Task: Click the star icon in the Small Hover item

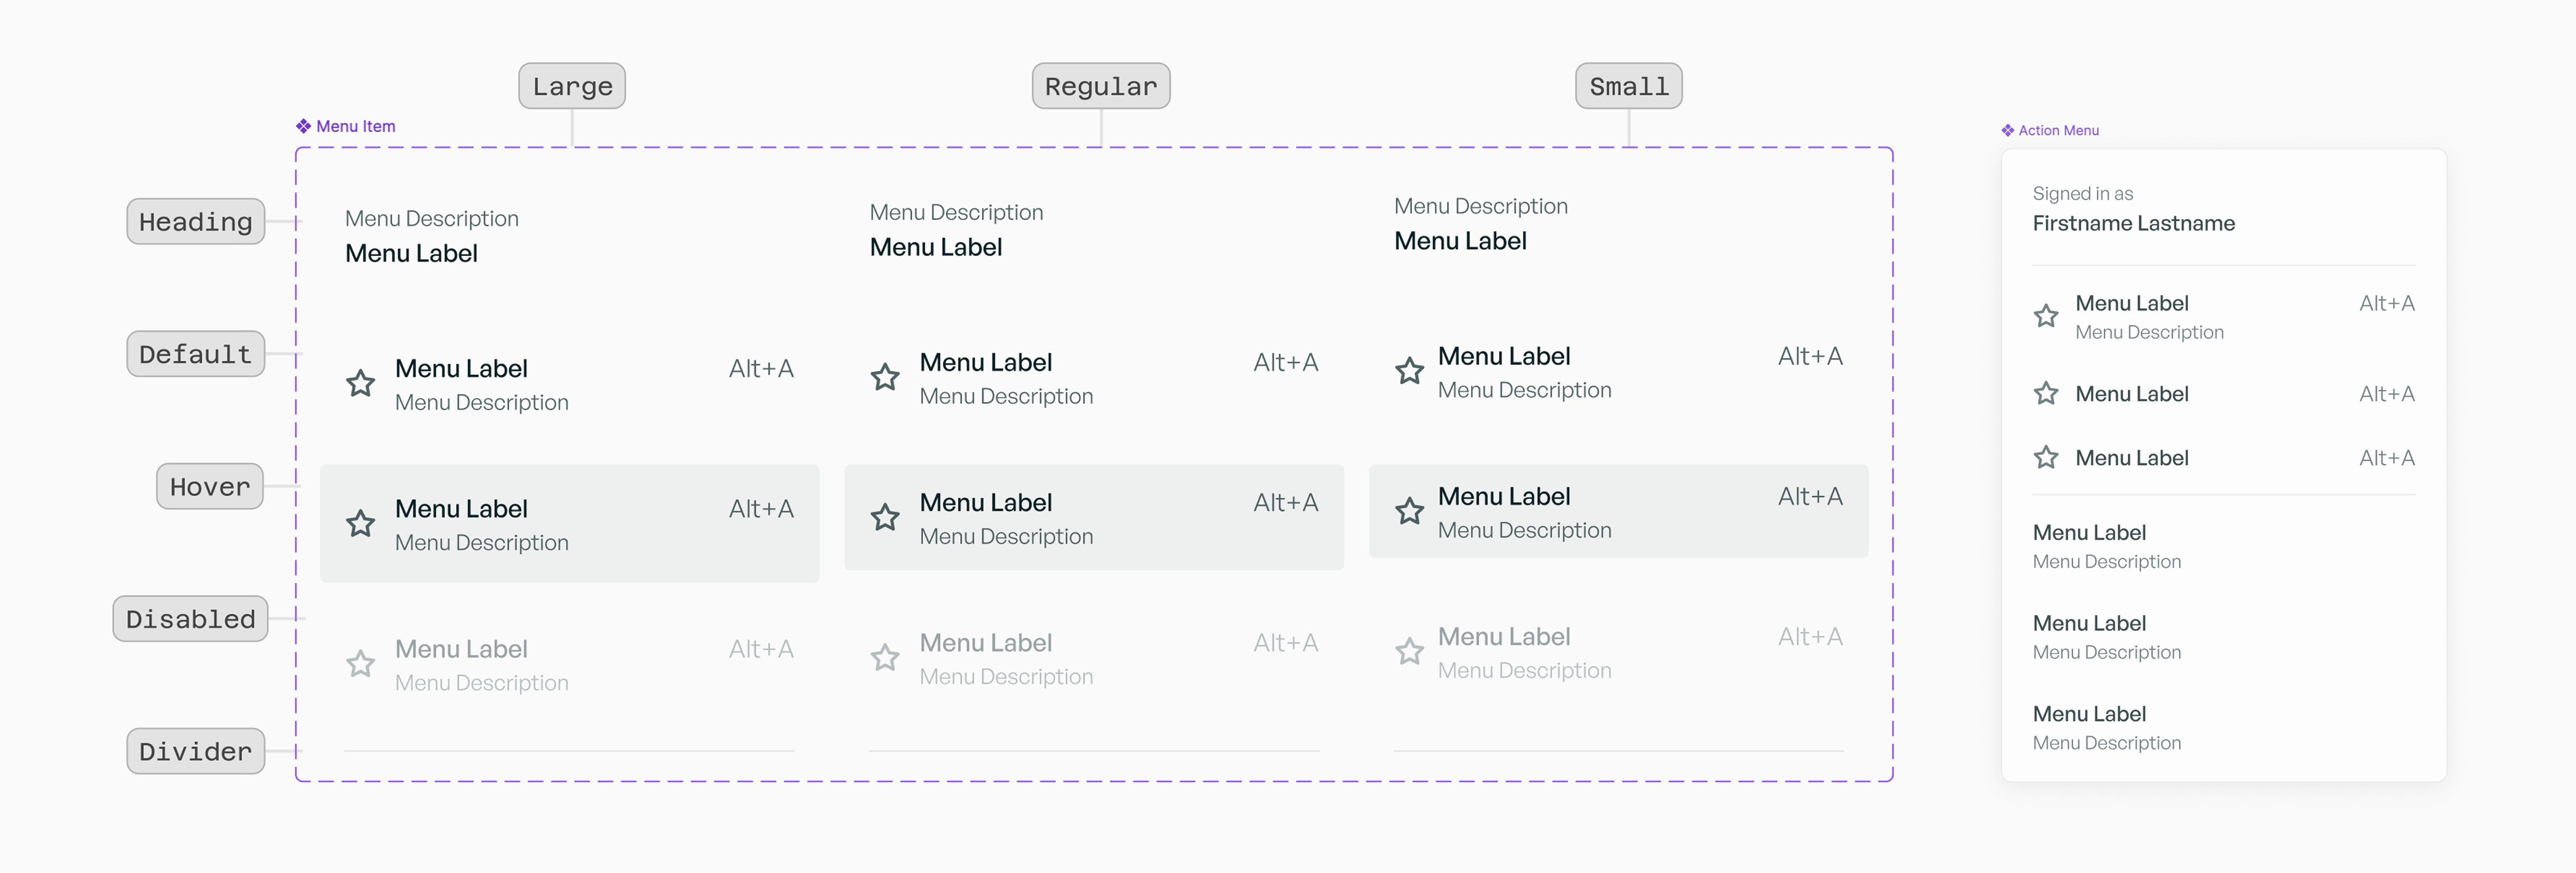Action: point(1409,511)
